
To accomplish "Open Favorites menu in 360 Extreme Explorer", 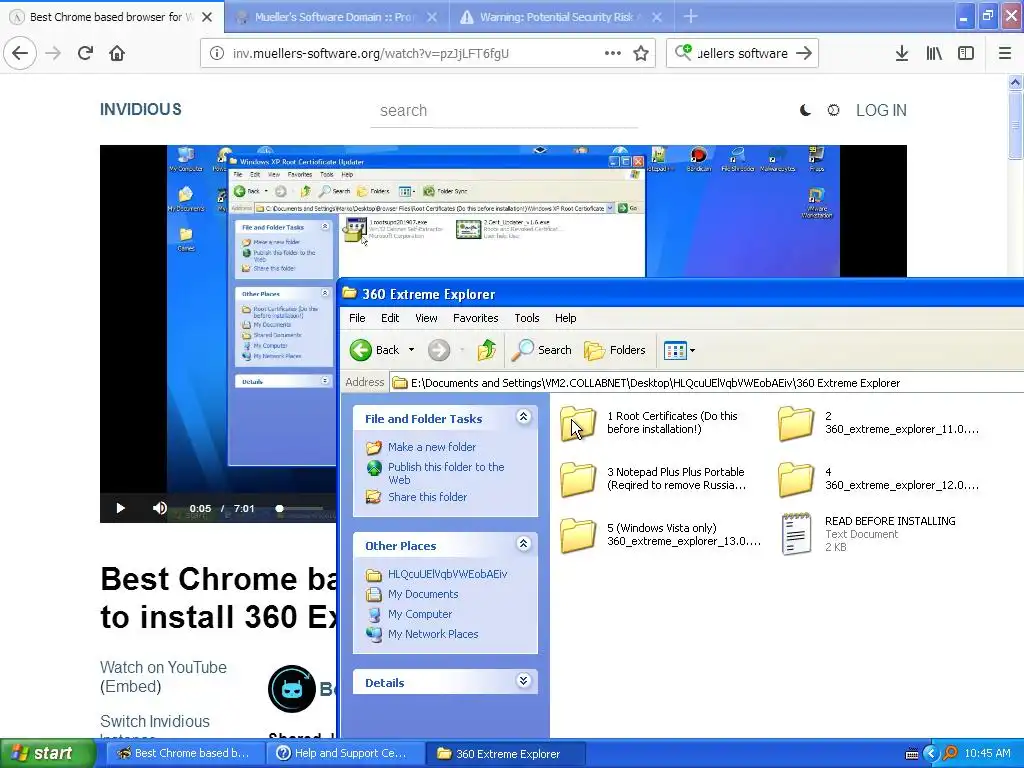I will click(475, 318).
